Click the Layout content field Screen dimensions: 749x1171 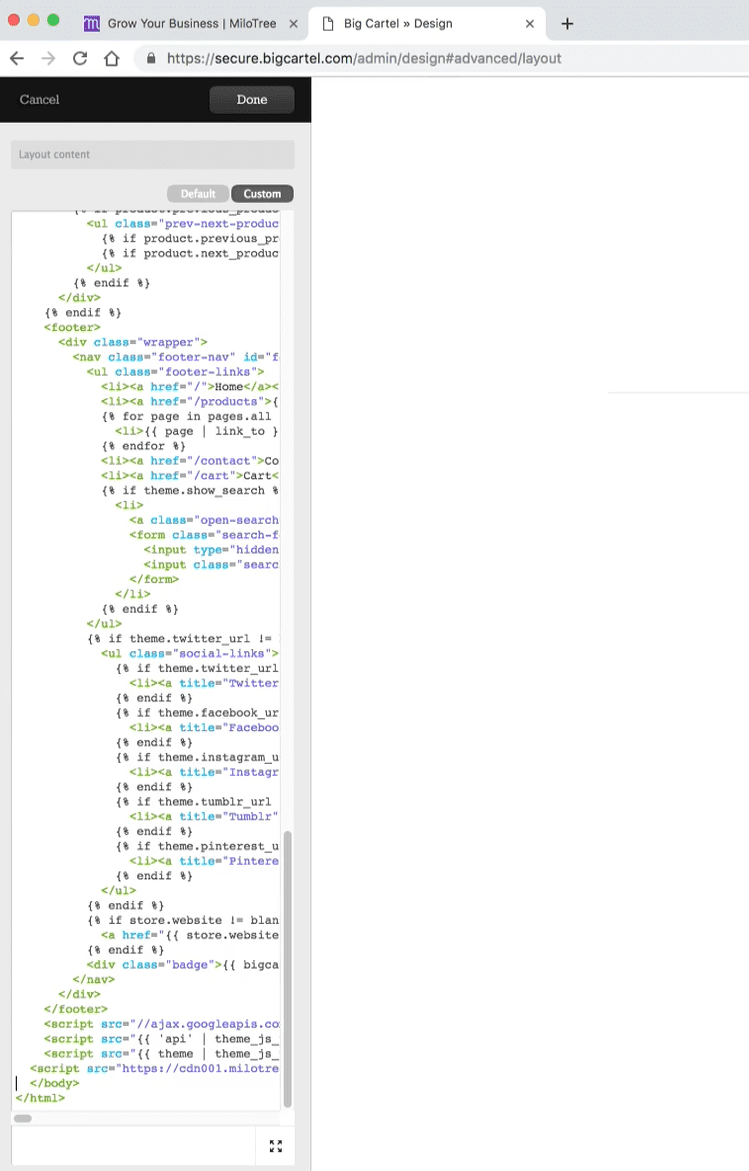(152, 154)
